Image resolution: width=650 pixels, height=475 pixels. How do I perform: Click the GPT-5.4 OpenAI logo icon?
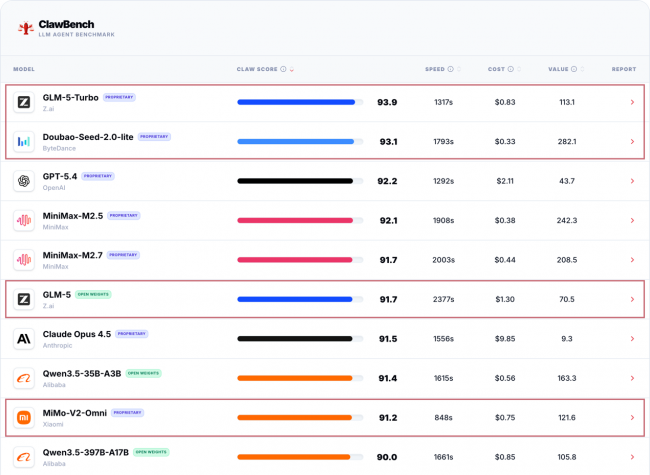pyautogui.click(x=24, y=181)
